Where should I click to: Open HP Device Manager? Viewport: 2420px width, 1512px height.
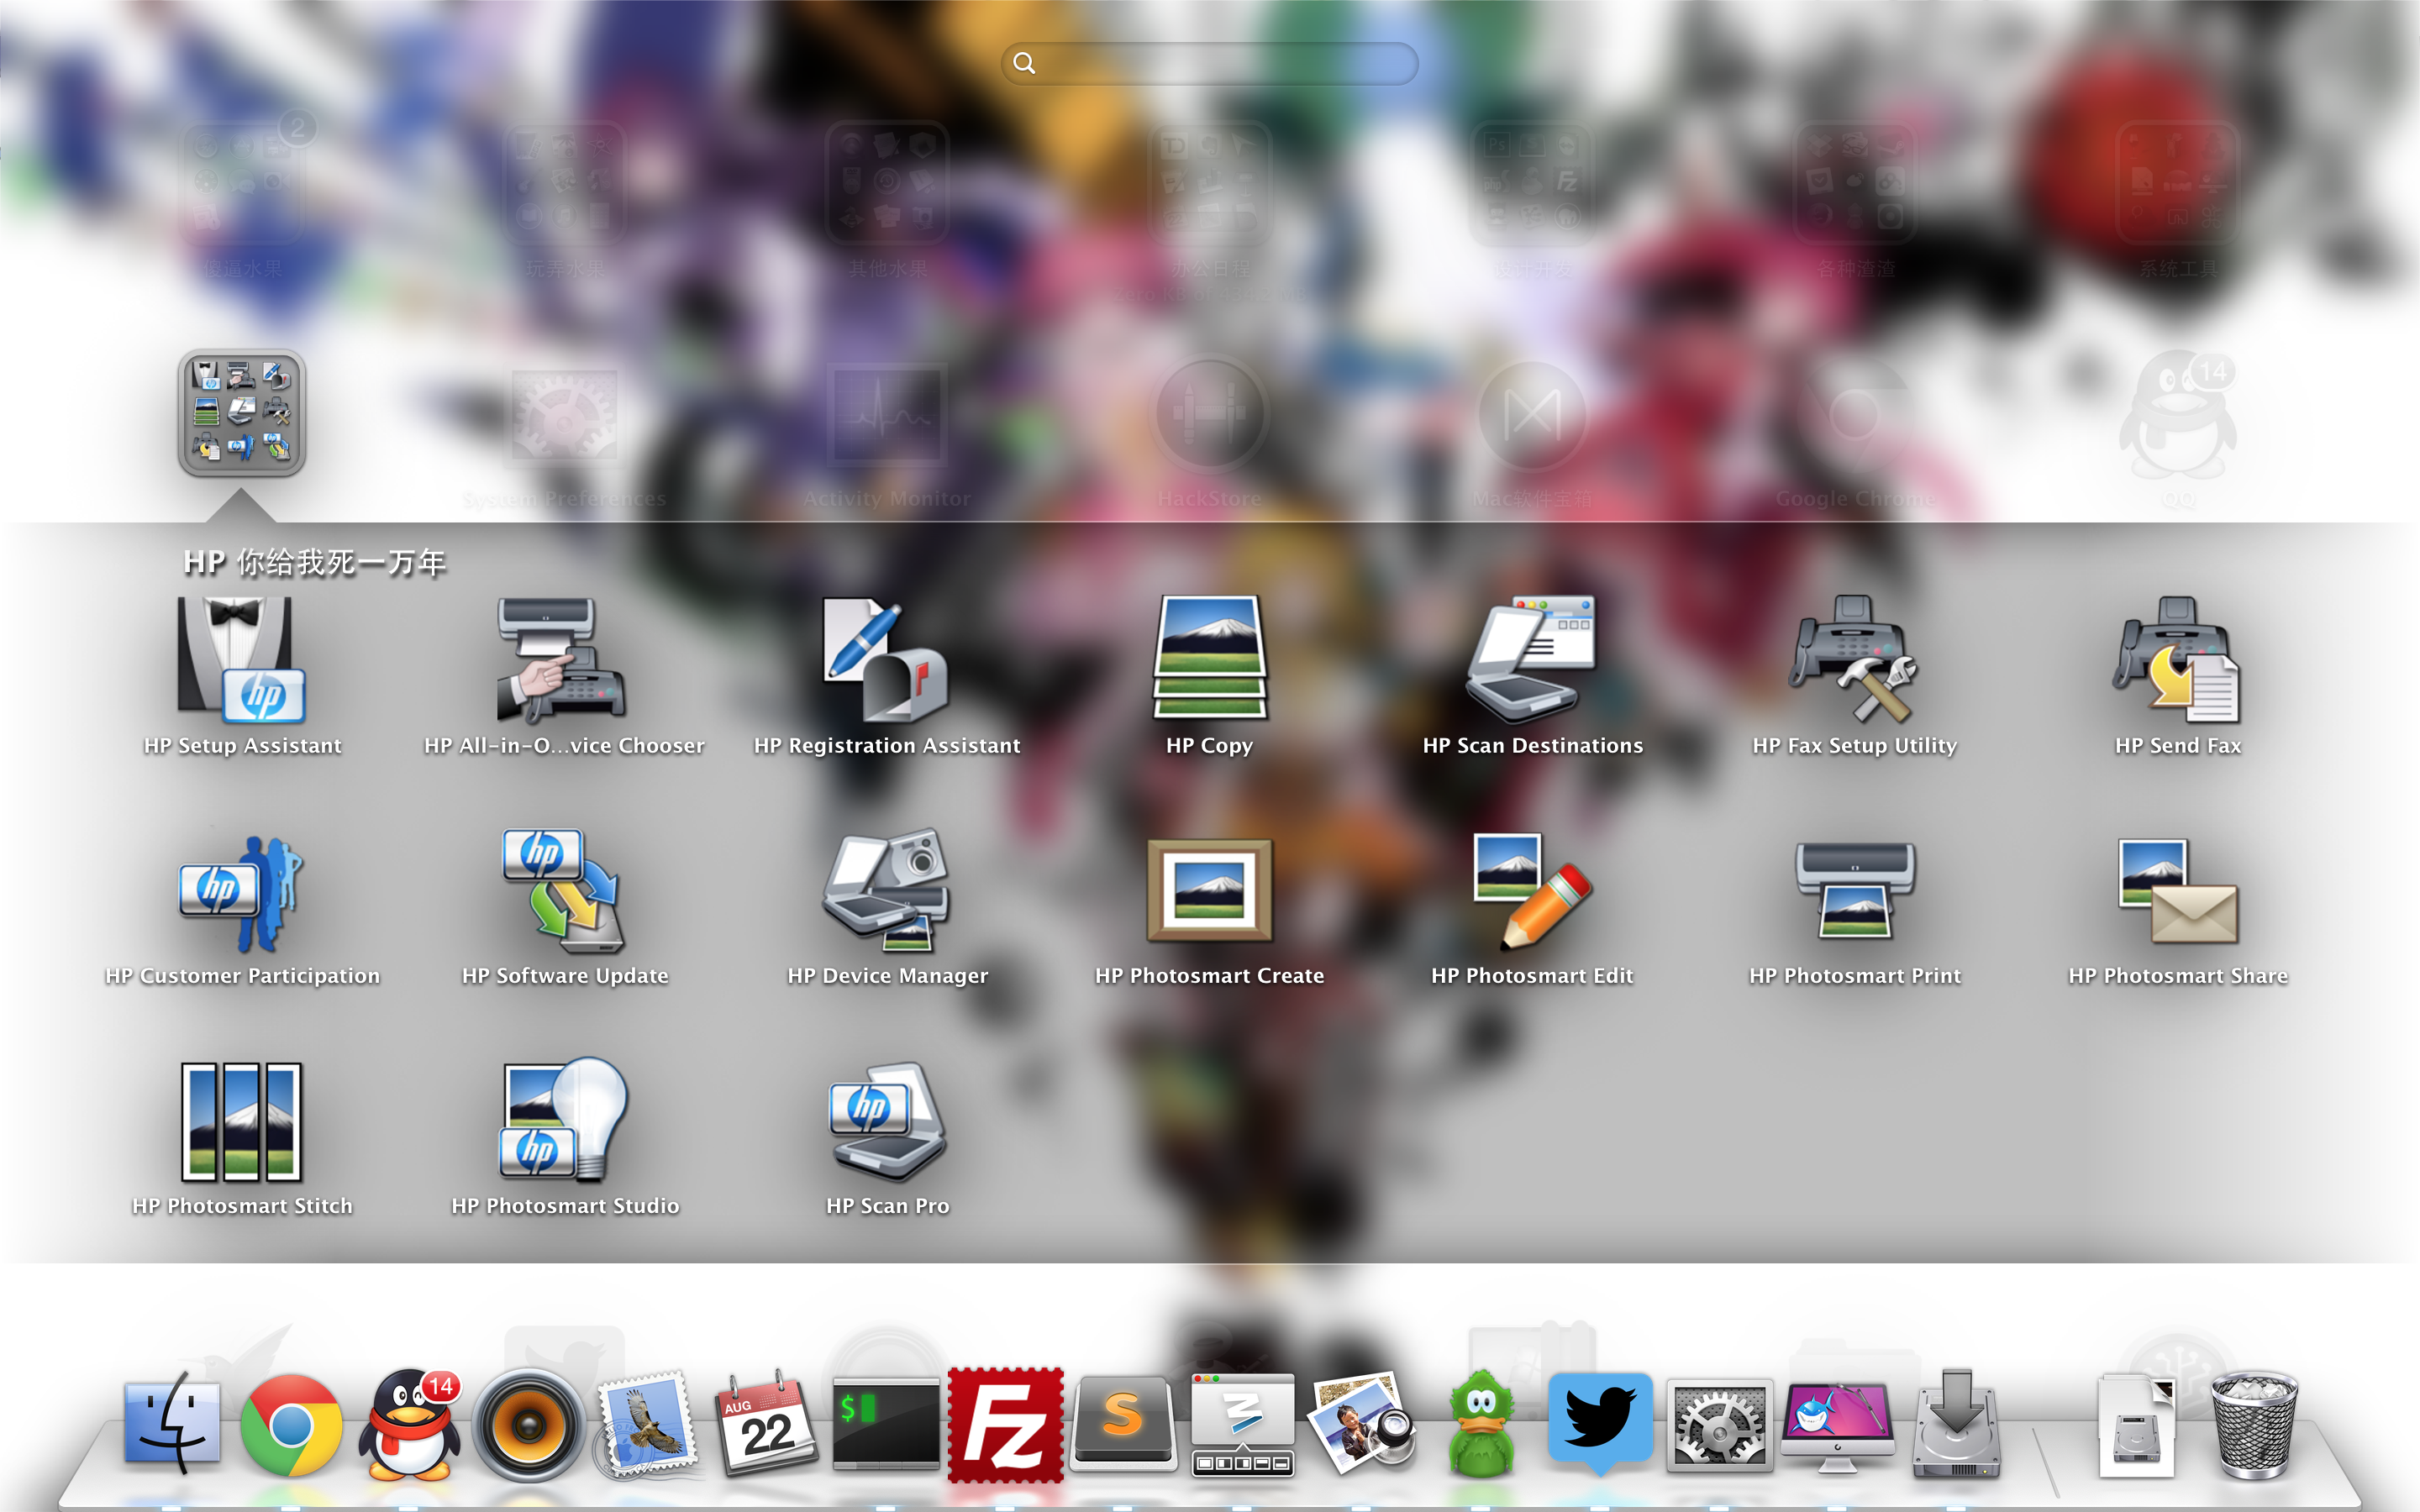[x=886, y=892]
